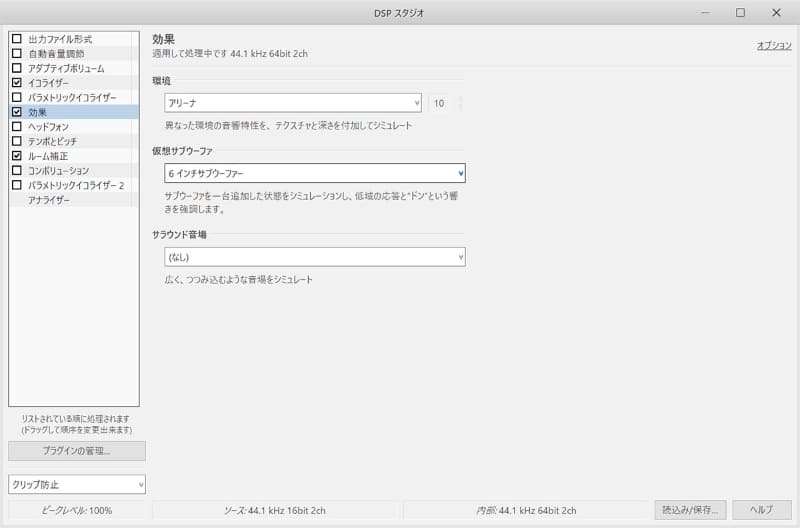This screenshot has width=800, height=528.
Task: Tick the パラメトリックイコライザー 2 checkbox
Action: pos(17,185)
